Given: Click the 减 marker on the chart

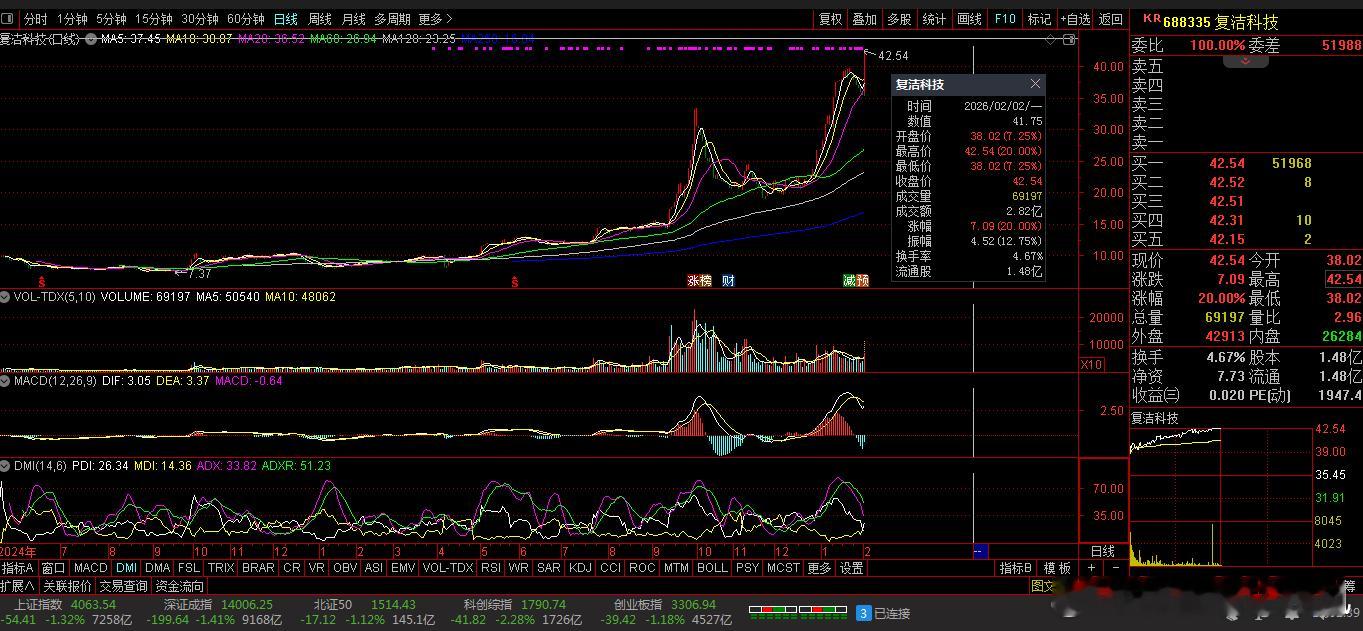Looking at the screenshot, I should (849, 281).
